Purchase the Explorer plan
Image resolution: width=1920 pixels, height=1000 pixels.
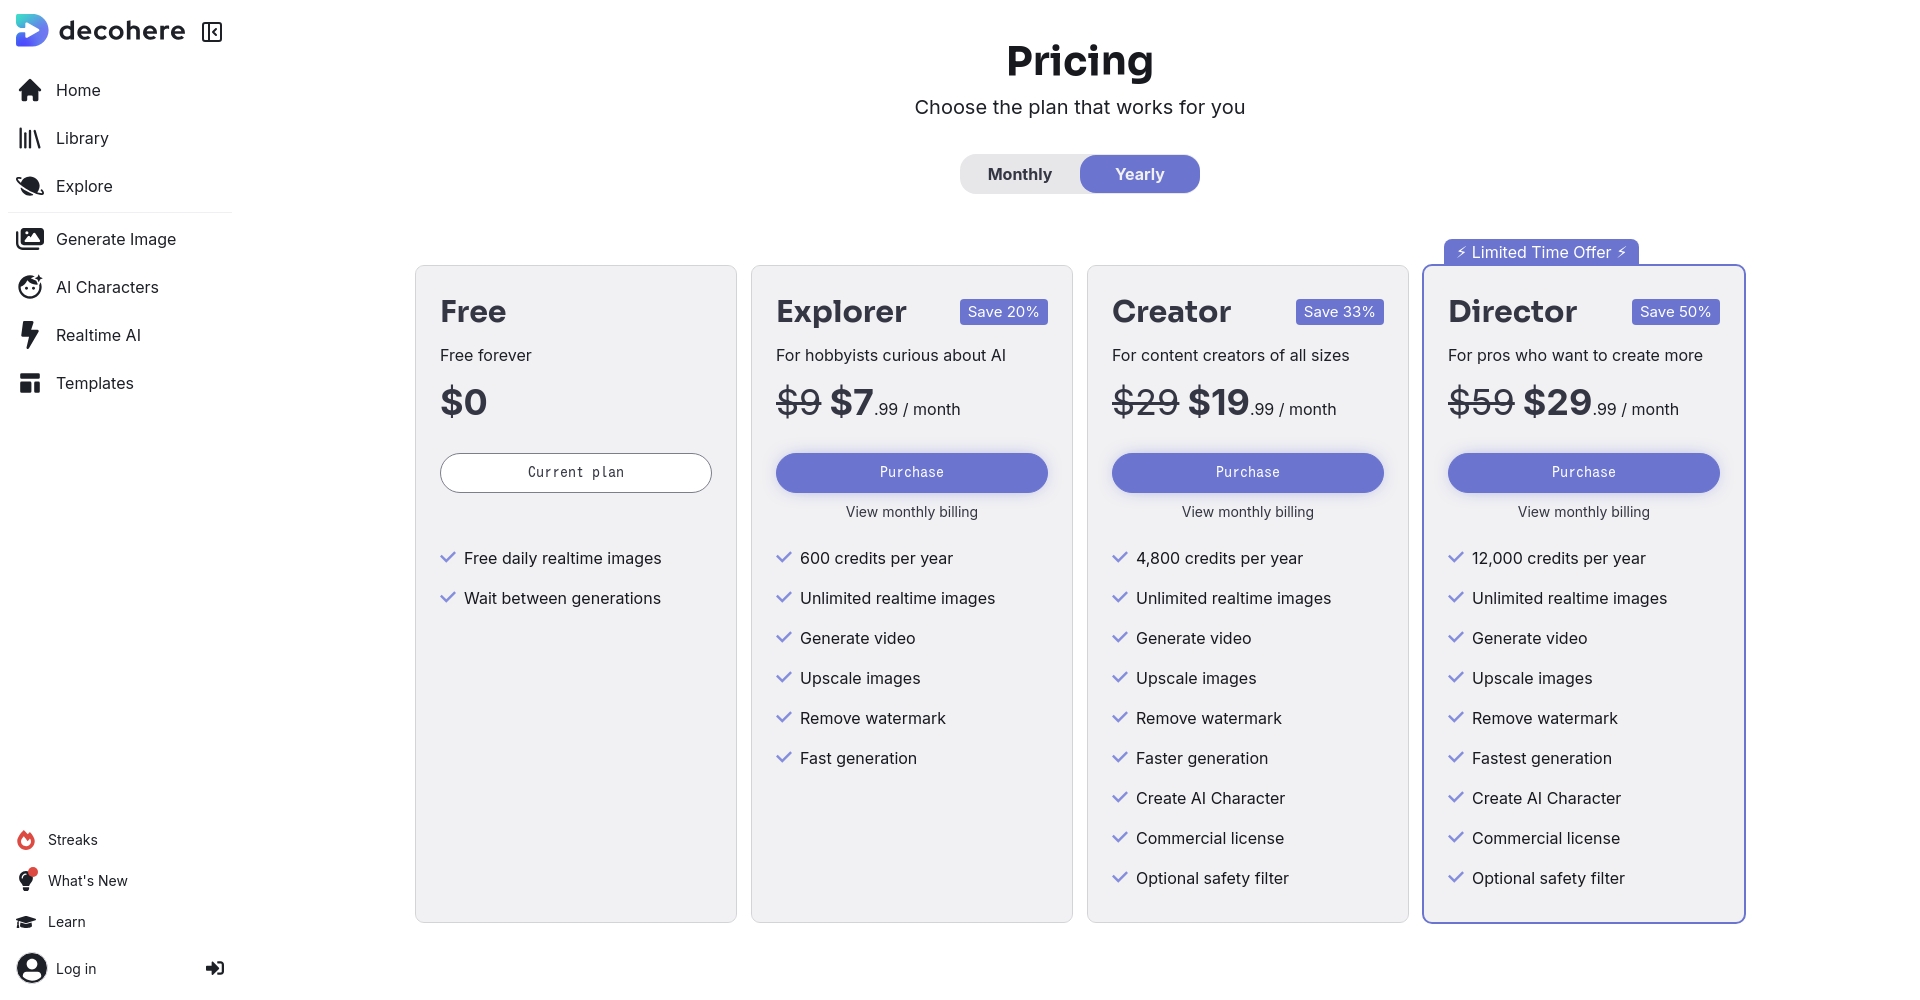pyautogui.click(x=911, y=472)
